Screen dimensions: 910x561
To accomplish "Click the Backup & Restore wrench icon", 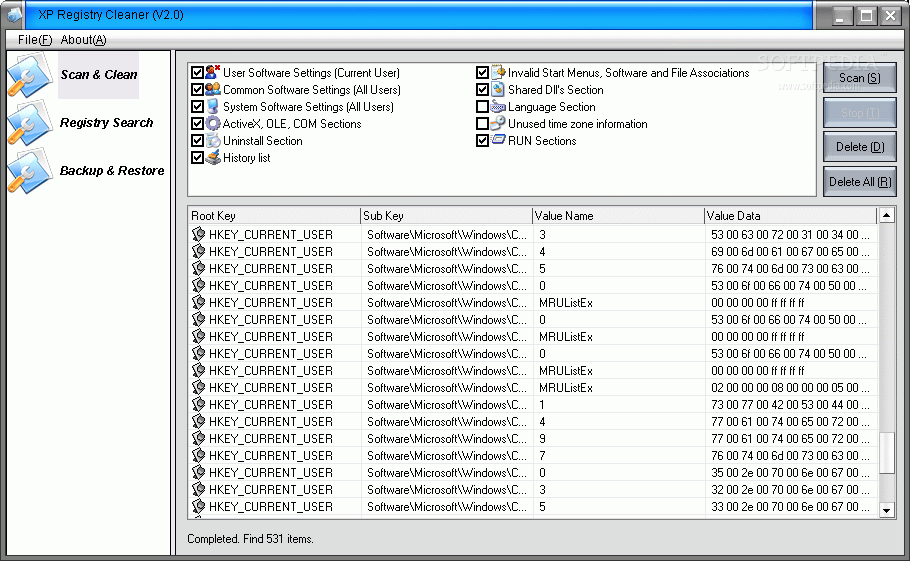I will (x=29, y=171).
